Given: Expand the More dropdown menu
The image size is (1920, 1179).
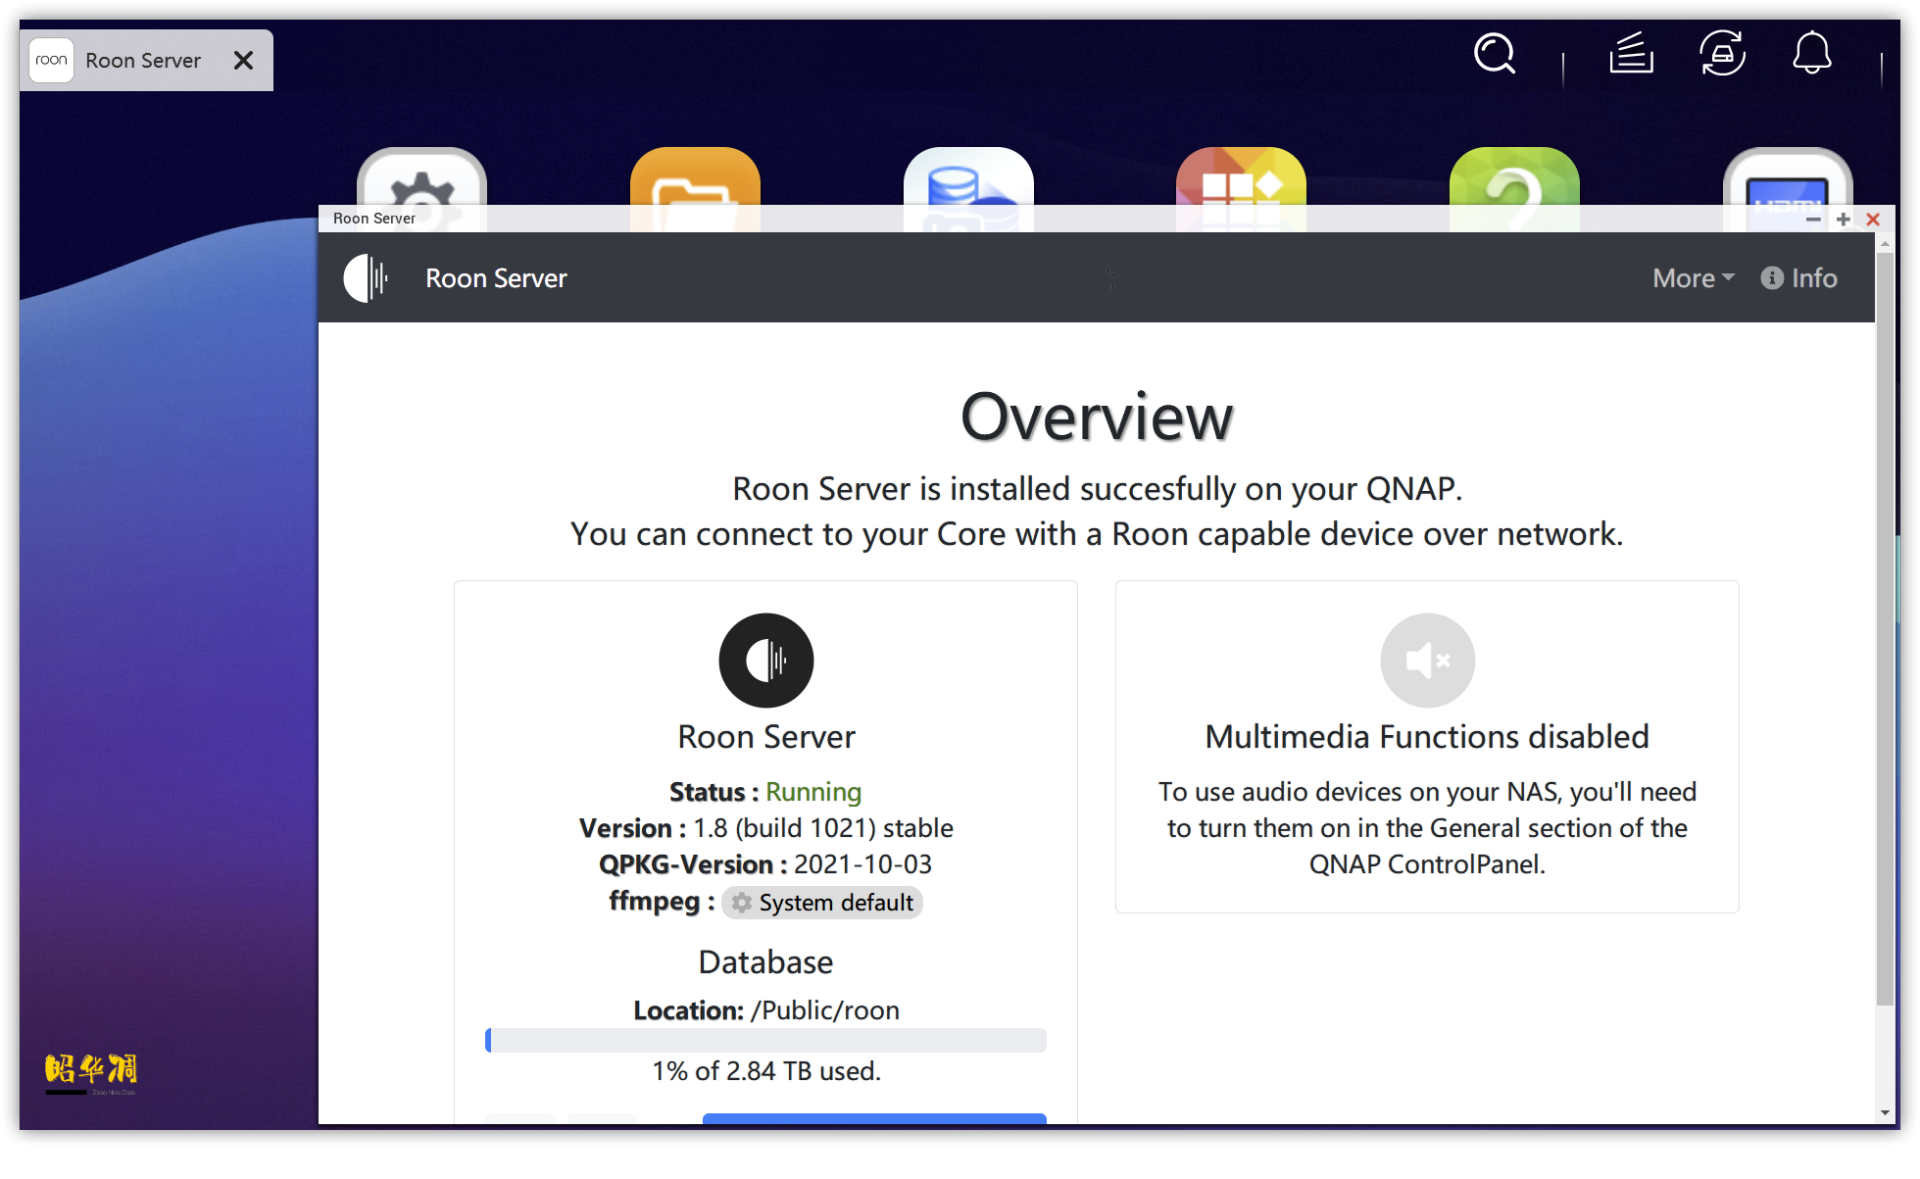Looking at the screenshot, I should tap(1692, 278).
